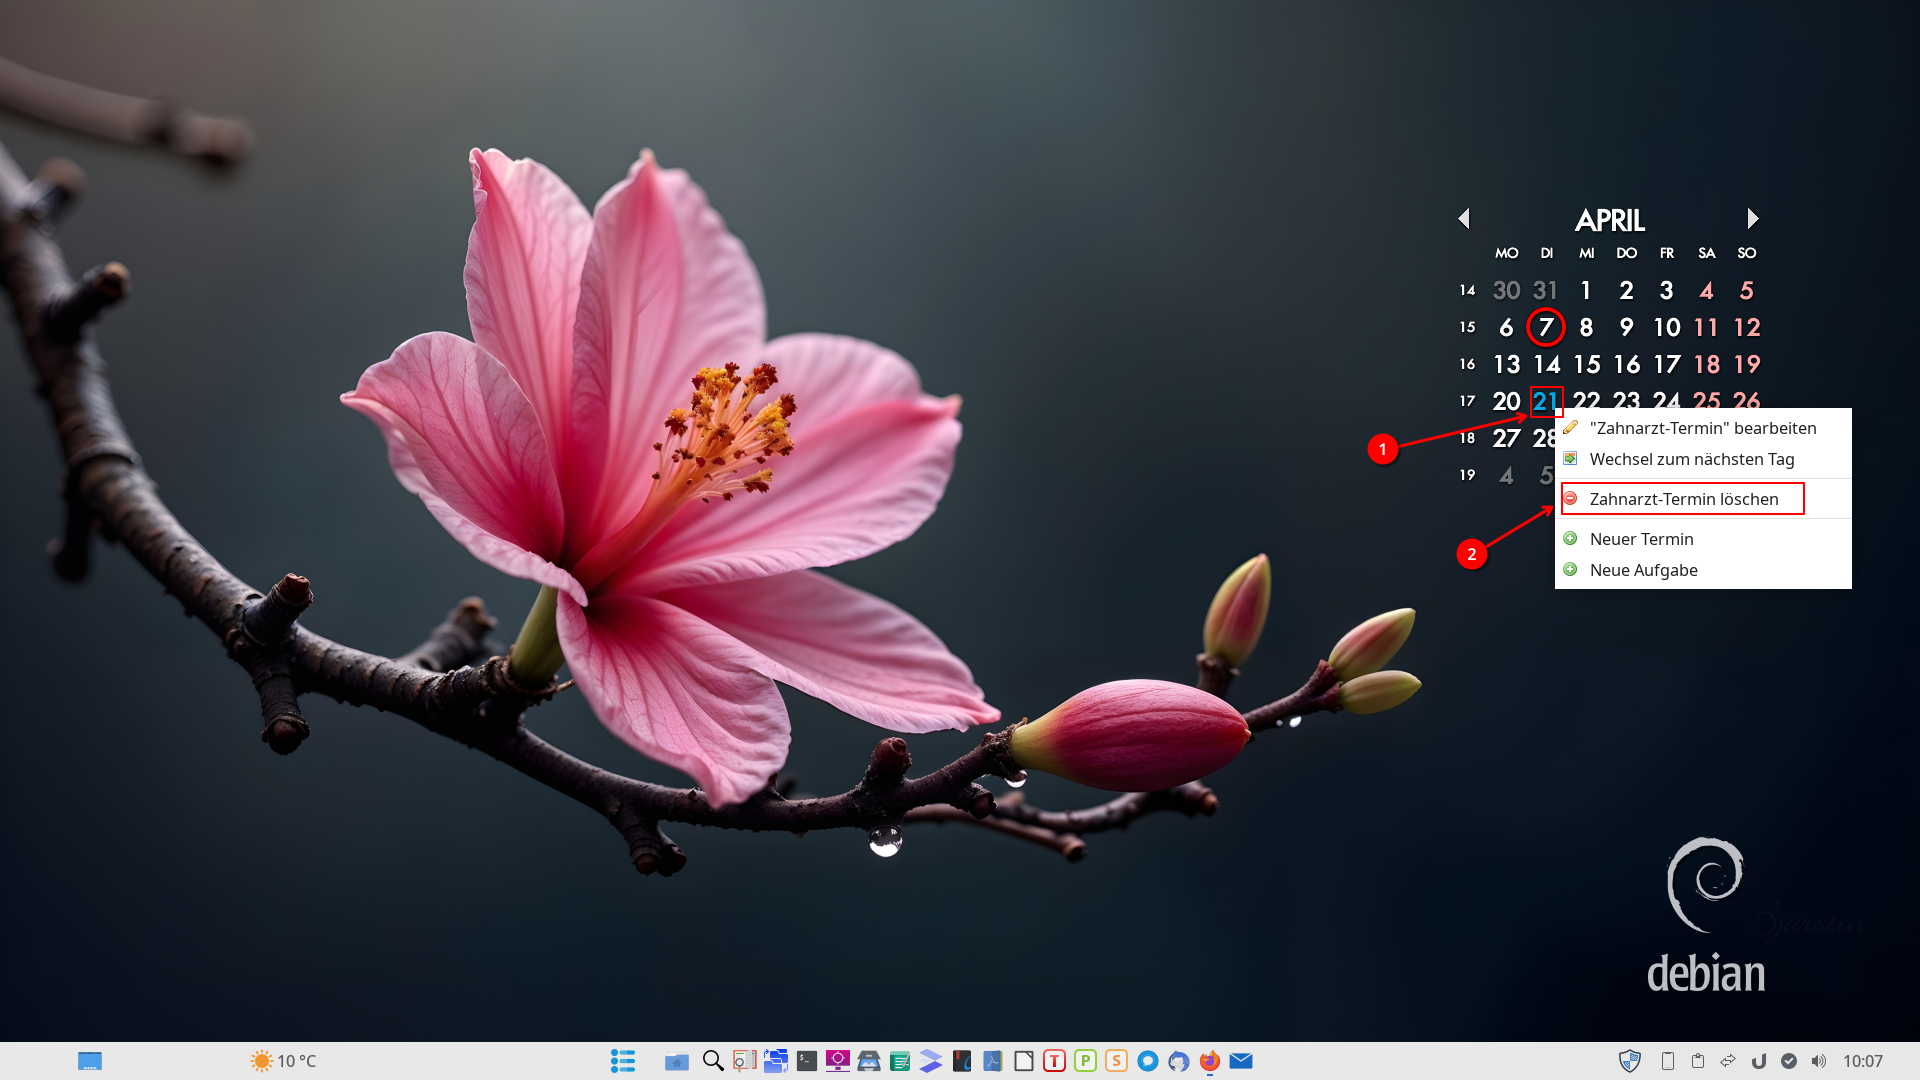
Task: Open the KDE Connect phone tray icon
Action: tap(1667, 1061)
